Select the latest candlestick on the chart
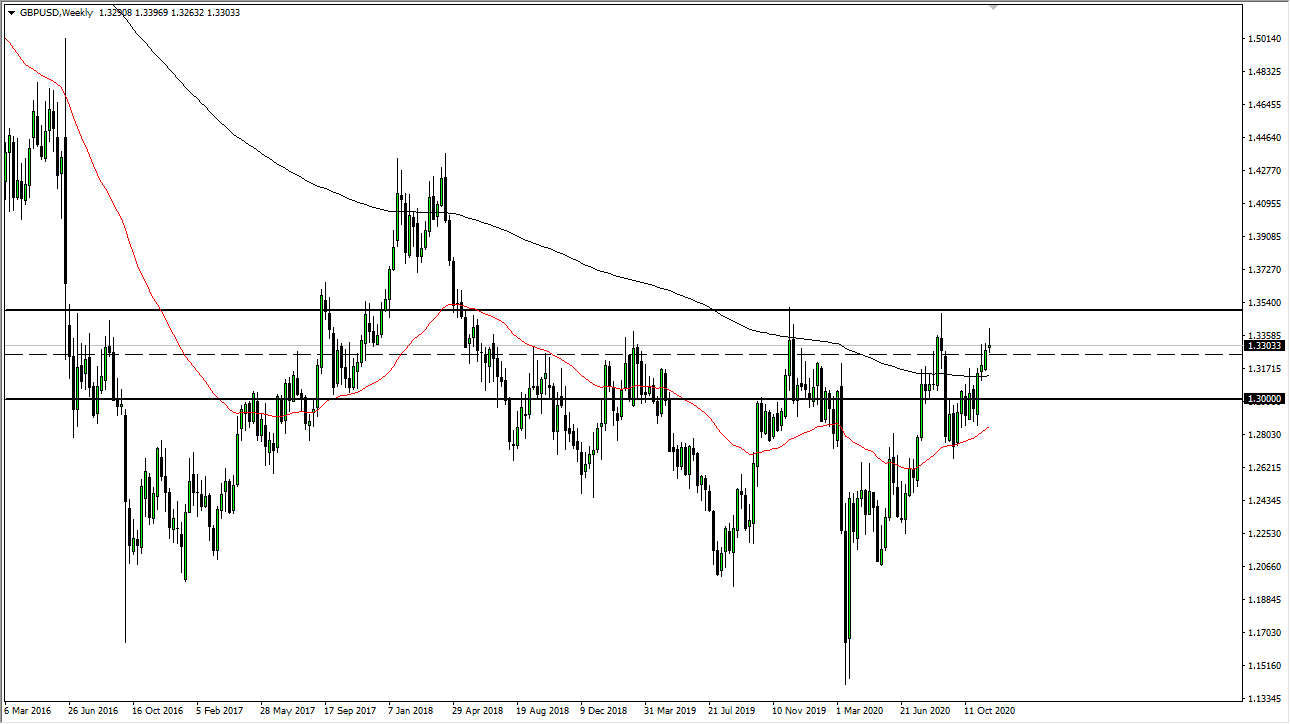This screenshot has width=1290, height=724. pyautogui.click(x=988, y=345)
